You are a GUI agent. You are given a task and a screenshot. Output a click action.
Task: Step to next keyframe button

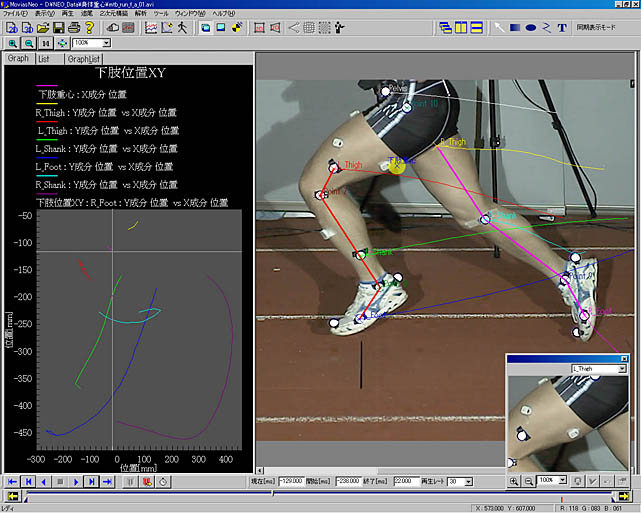pos(92,482)
